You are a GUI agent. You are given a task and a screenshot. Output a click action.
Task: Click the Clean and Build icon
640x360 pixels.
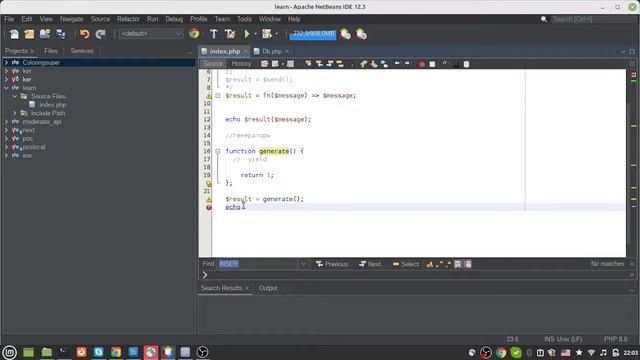tap(230, 34)
